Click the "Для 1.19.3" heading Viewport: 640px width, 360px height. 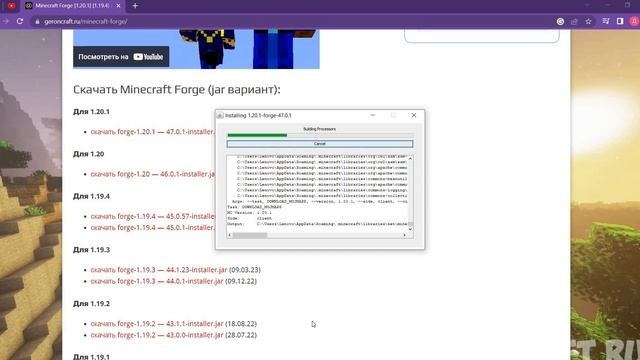point(91,250)
